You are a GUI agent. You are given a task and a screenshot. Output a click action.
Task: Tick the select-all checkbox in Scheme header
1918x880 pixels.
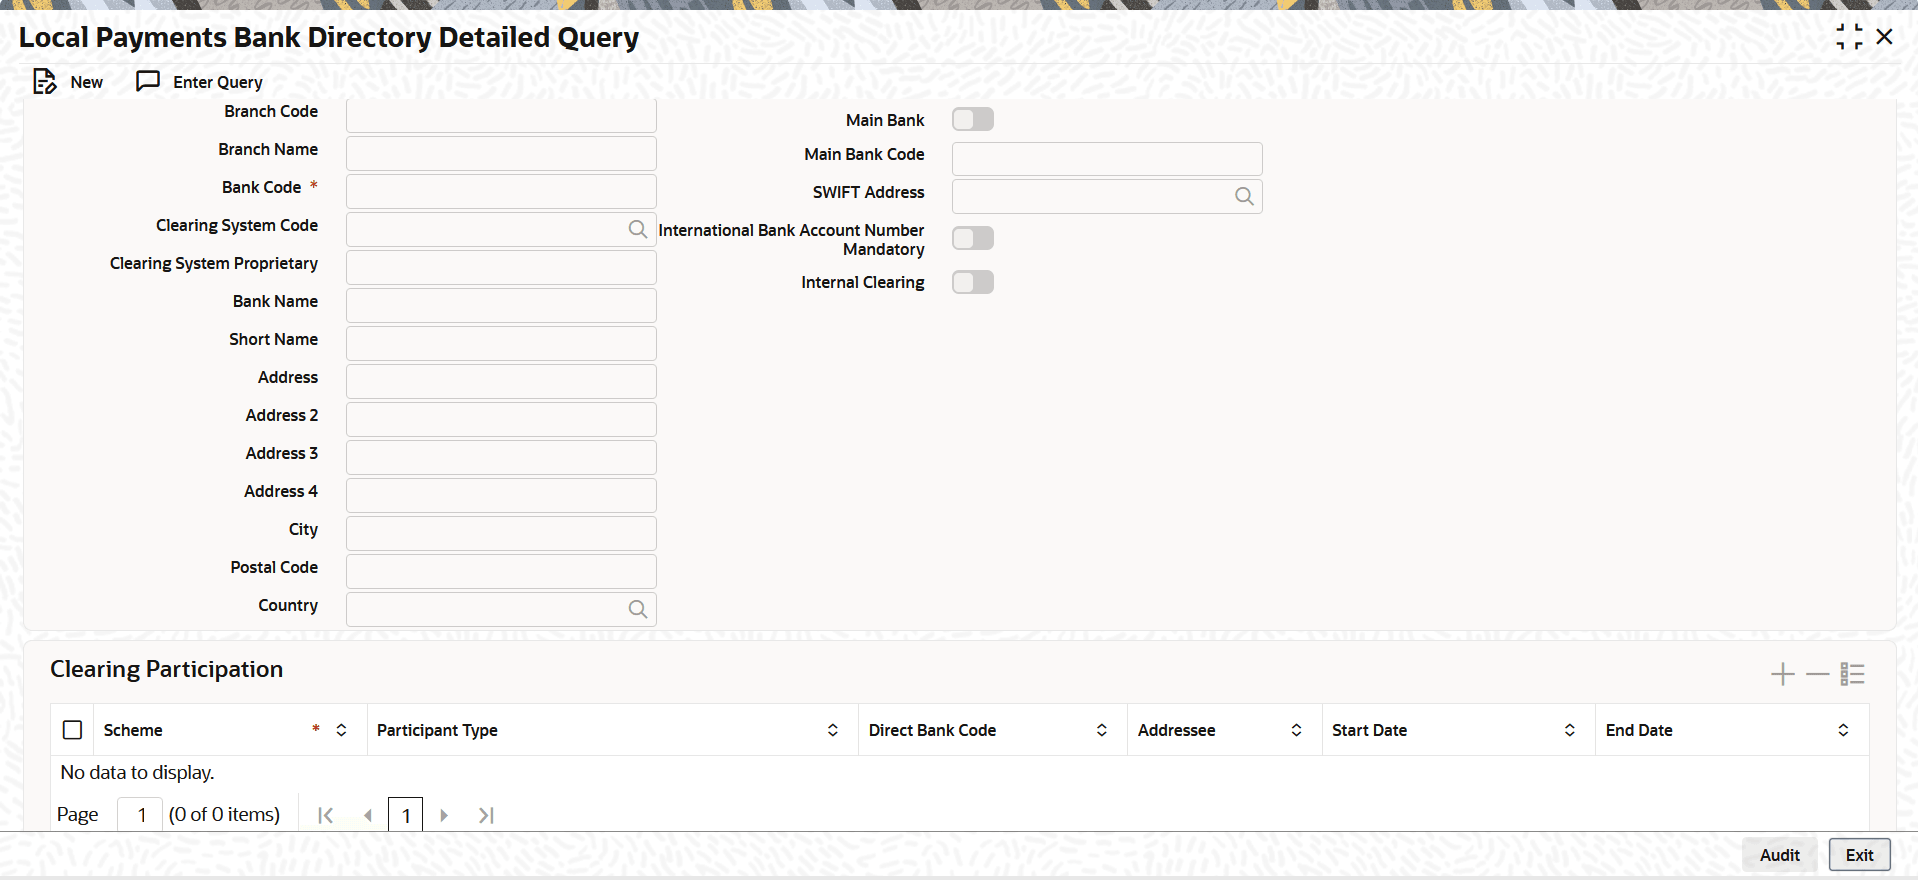tap(73, 730)
